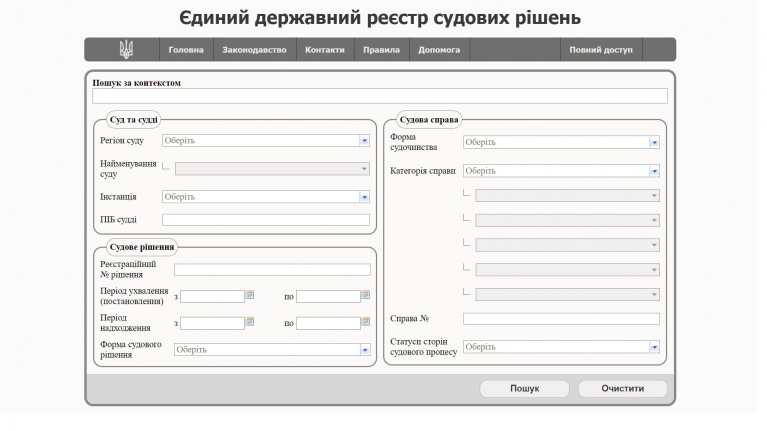Image resolution: width=767 pixels, height=431 pixels.
Task: Focus the ПІБ судді input field
Action: 266,220
